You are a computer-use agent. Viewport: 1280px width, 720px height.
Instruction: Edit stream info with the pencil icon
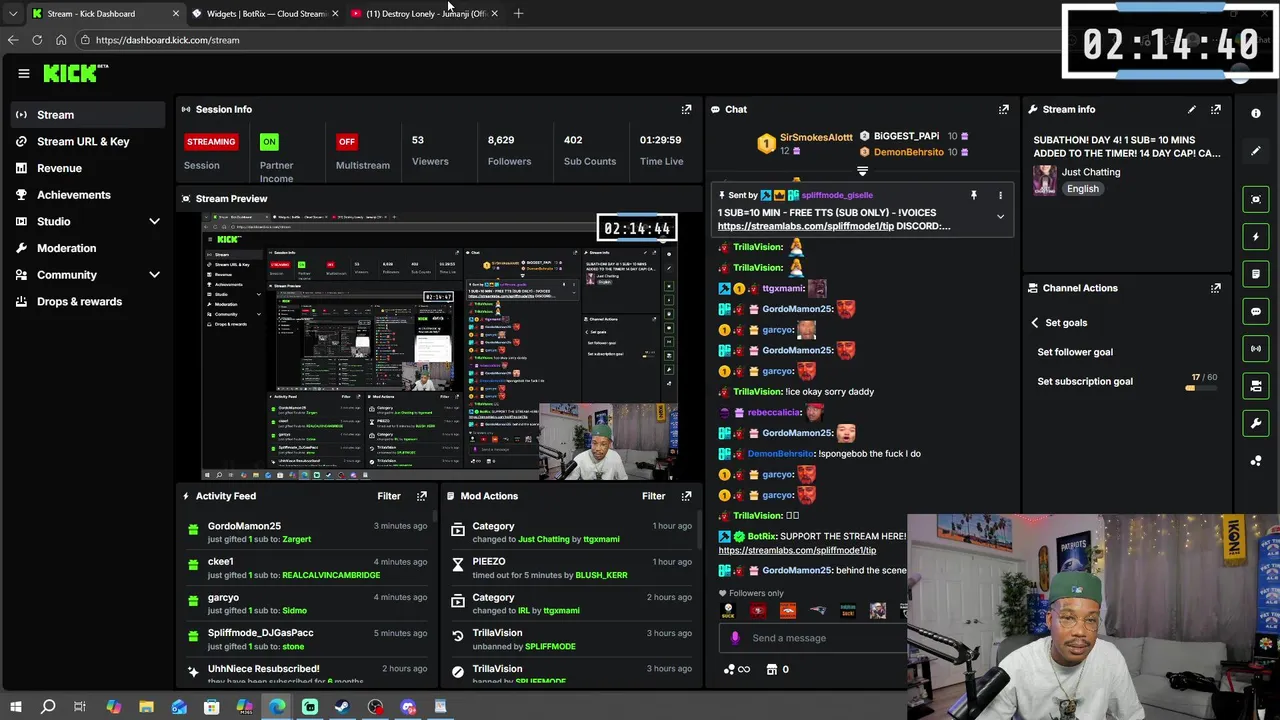(1192, 109)
